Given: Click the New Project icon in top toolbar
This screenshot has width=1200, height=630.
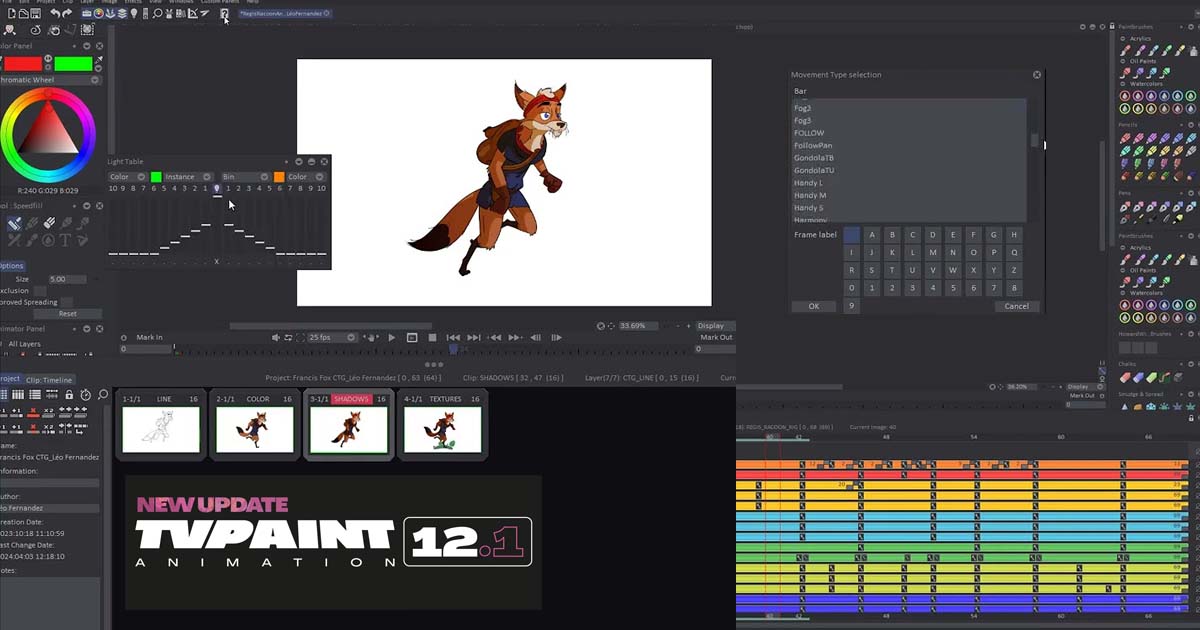Looking at the screenshot, I should (x=12, y=13).
